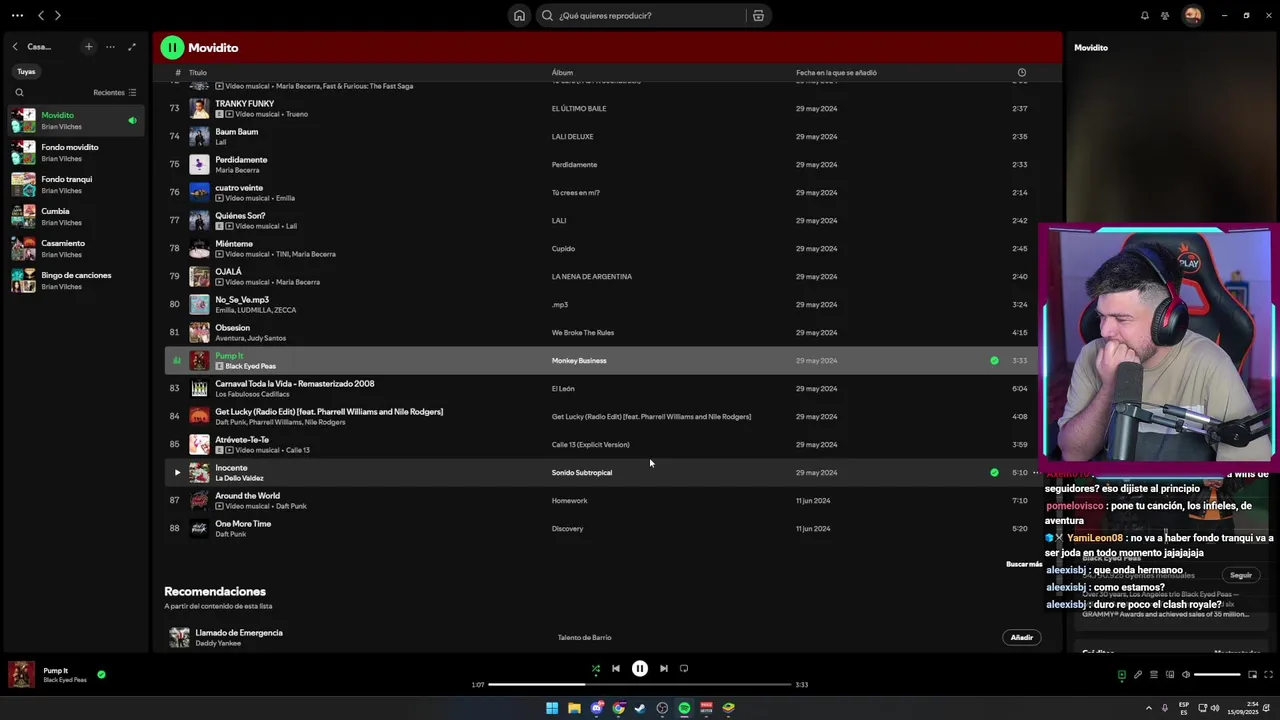The image size is (1280, 720).
Task: Toggle the 'Tuyas' filter chip
Action: coord(26,71)
